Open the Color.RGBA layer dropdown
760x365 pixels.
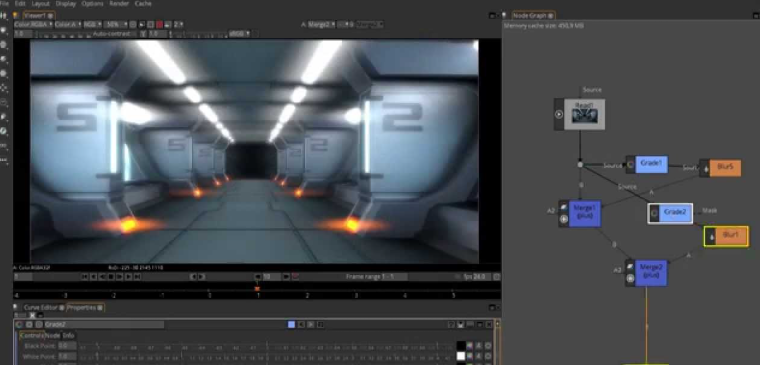coord(33,24)
